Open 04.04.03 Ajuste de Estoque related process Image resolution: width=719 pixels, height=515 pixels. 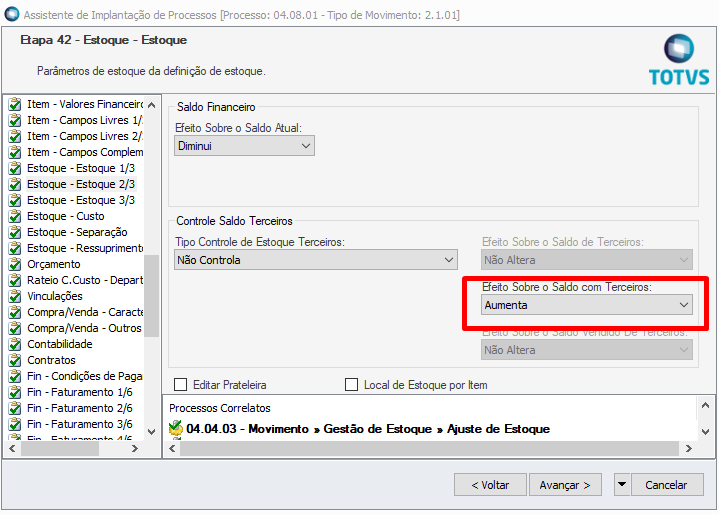pyautogui.click(x=368, y=429)
